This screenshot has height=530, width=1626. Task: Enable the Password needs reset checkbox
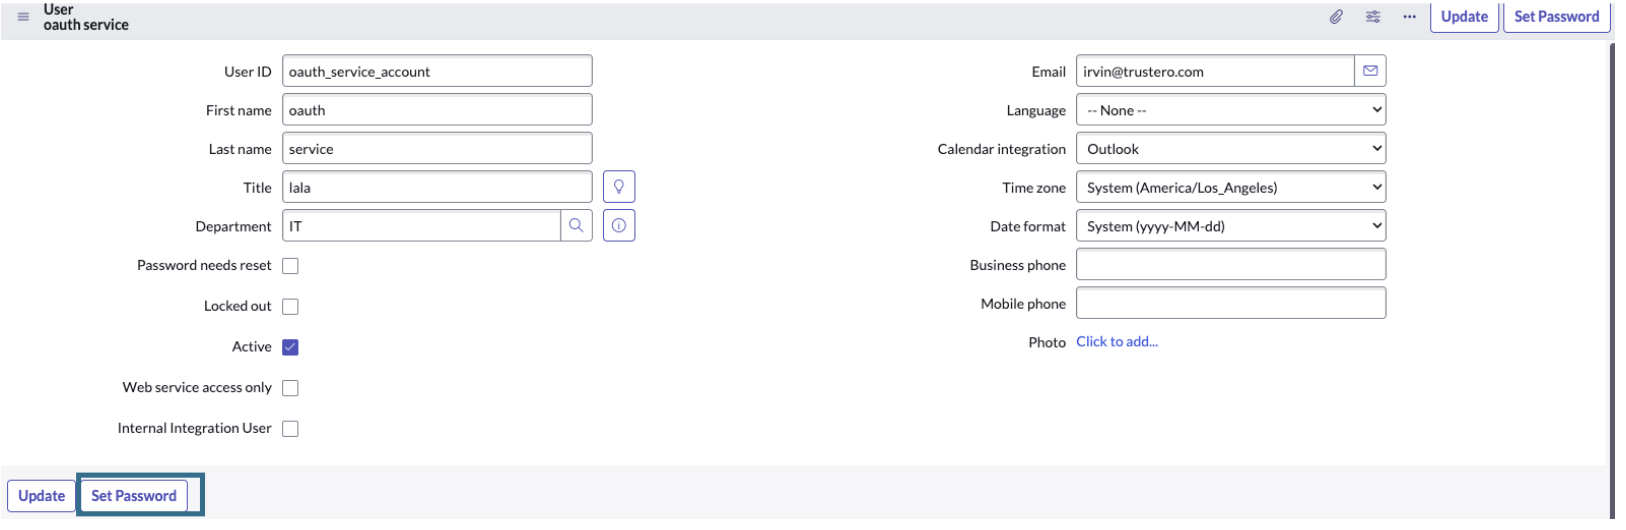point(290,266)
